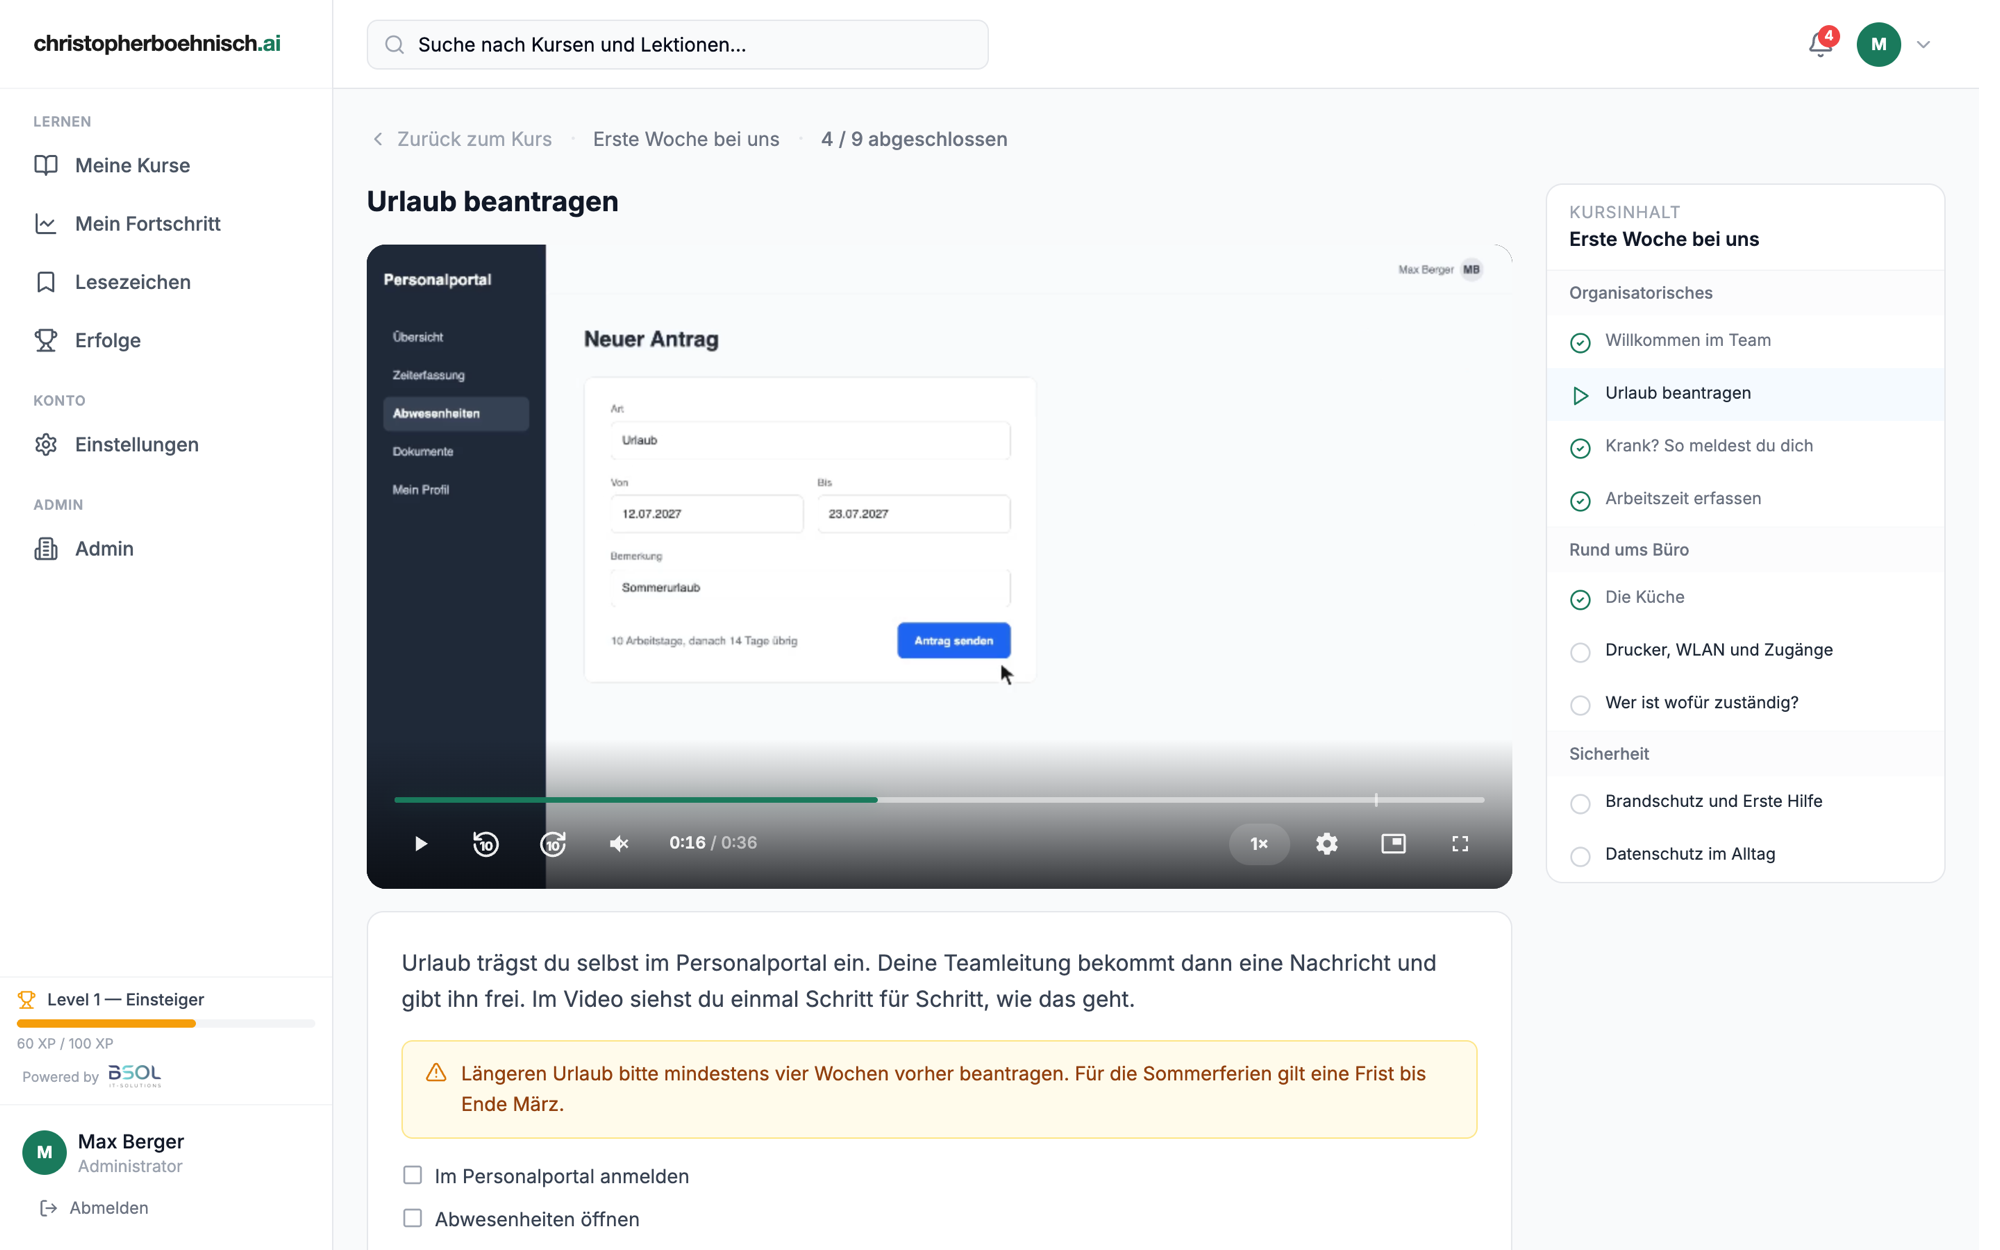This screenshot has width=2000, height=1250.
Task: Click empty circle for Wer ist wofür zuständig?
Action: 1580,706
